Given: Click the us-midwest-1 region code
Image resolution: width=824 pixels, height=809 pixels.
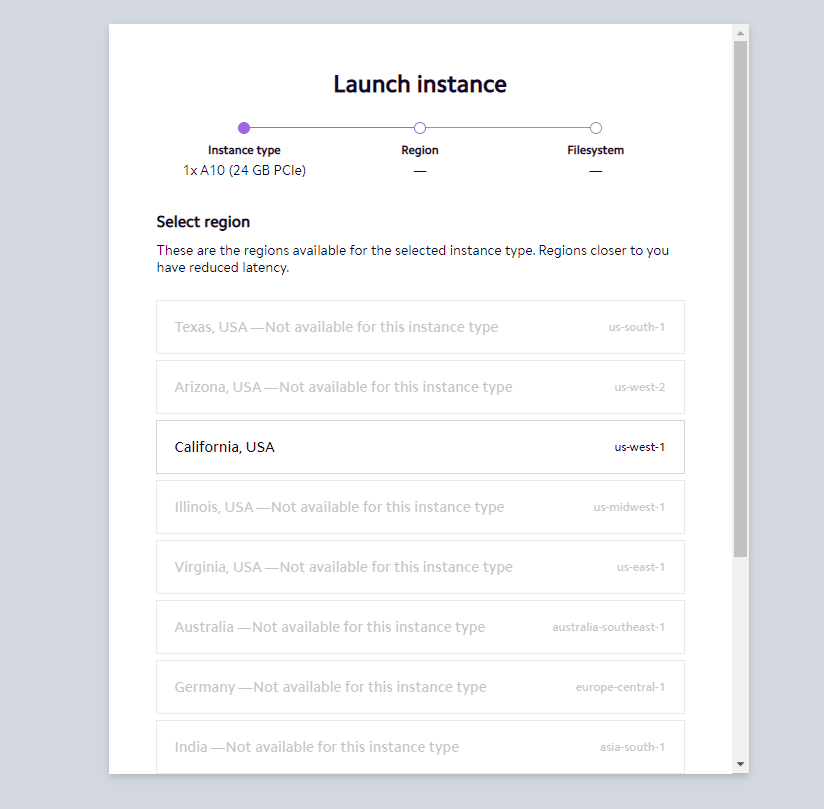Looking at the screenshot, I should (629, 507).
